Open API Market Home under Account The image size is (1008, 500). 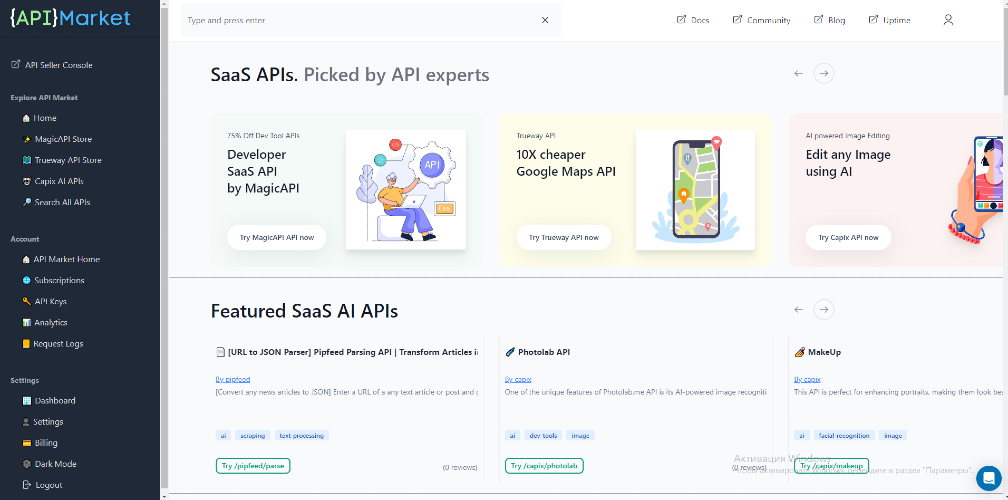pyautogui.click(x=61, y=260)
